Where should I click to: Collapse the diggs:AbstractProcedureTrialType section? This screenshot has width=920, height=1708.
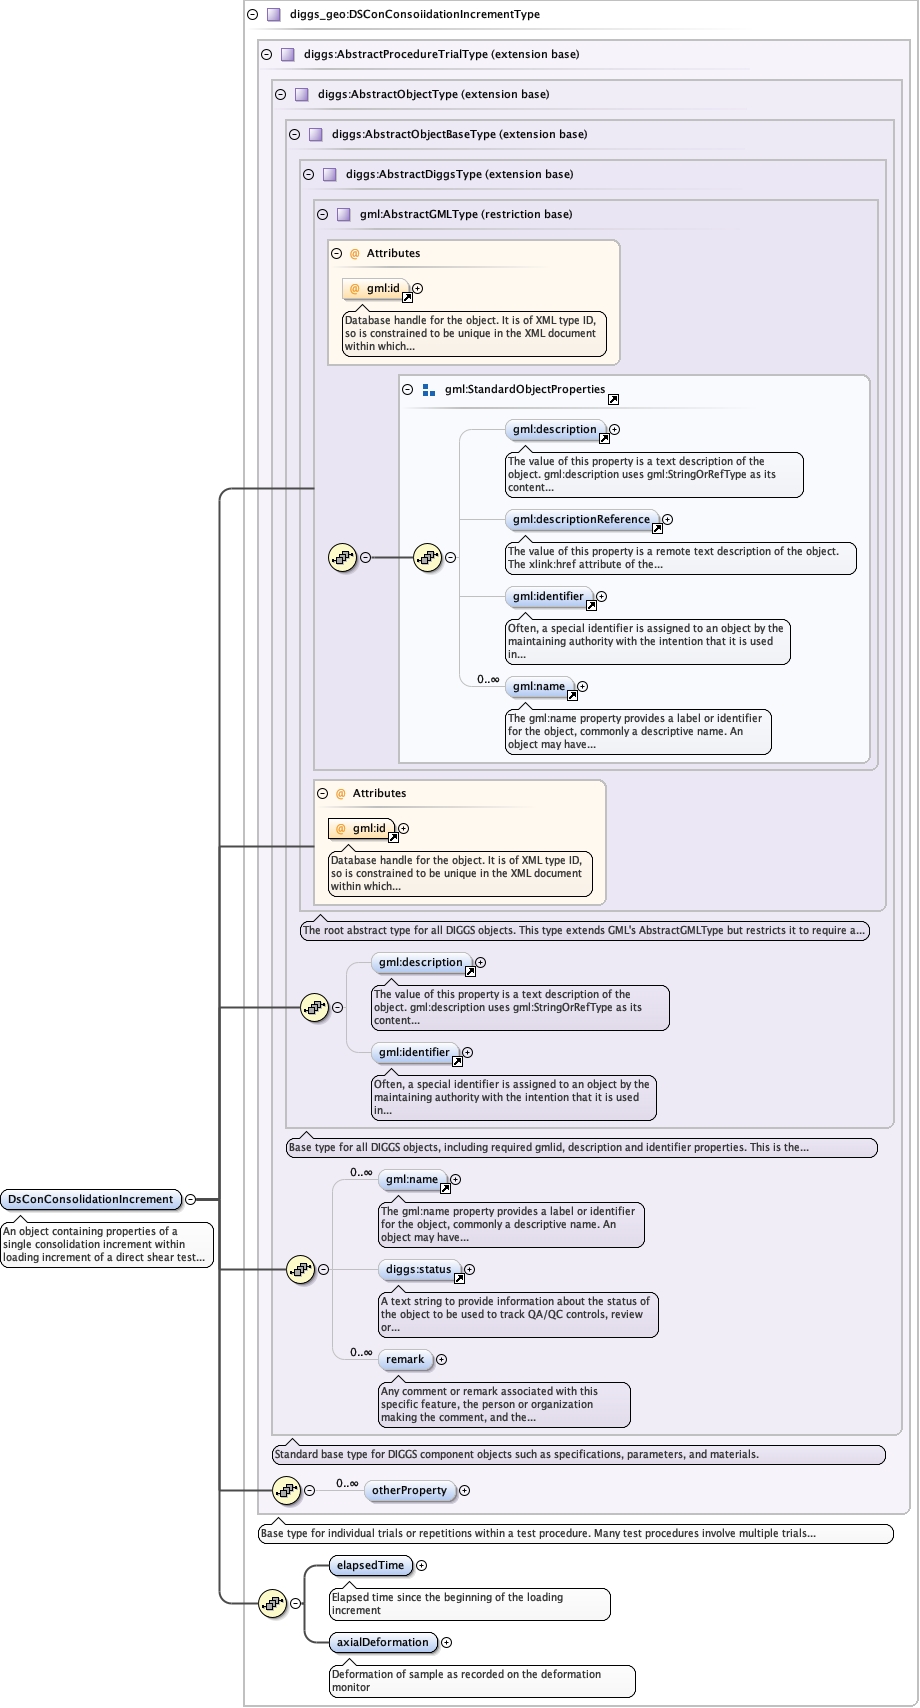[266, 54]
